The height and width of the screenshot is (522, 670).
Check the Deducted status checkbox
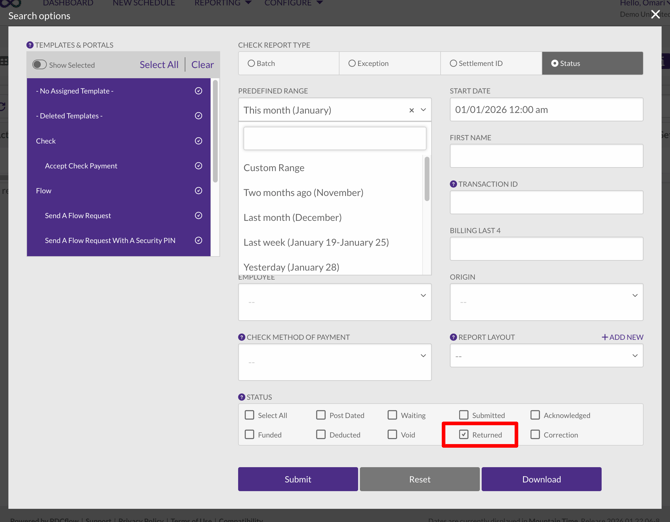click(x=320, y=434)
